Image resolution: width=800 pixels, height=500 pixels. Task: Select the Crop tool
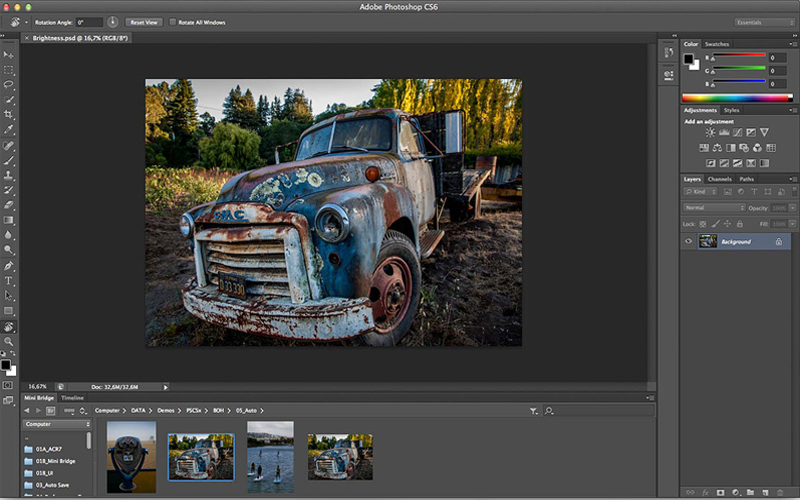point(9,115)
